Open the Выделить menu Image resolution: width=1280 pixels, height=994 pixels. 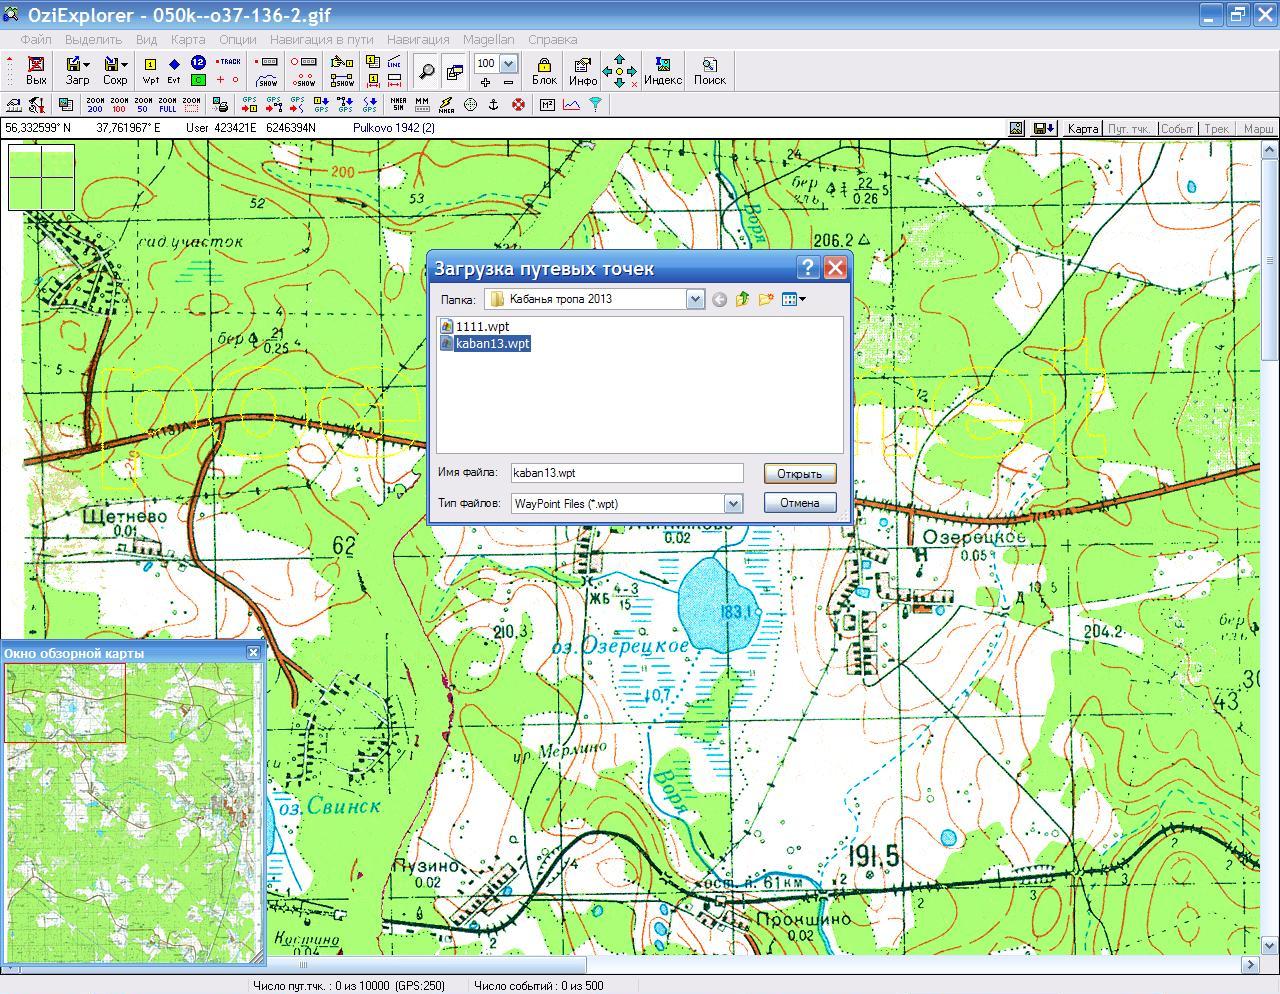(93, 40)
